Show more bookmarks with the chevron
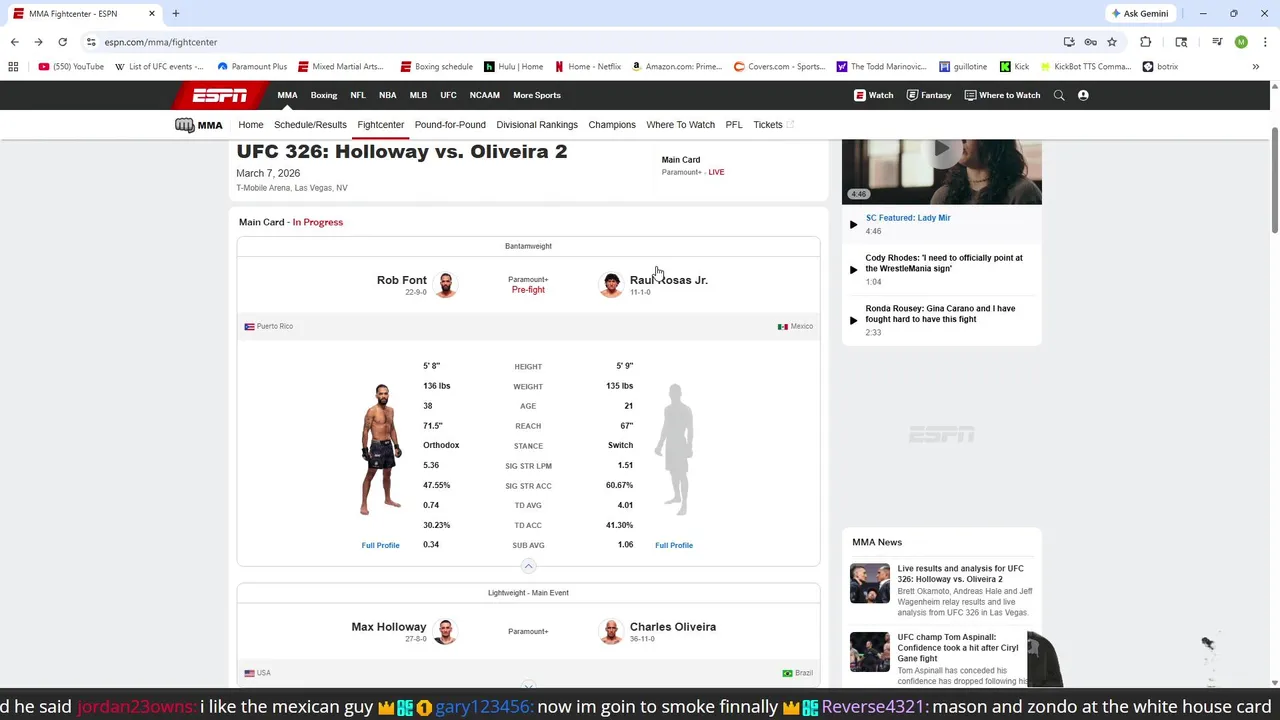Image resolution: width=1280 pixels, height=720 pixels. 1255,67
